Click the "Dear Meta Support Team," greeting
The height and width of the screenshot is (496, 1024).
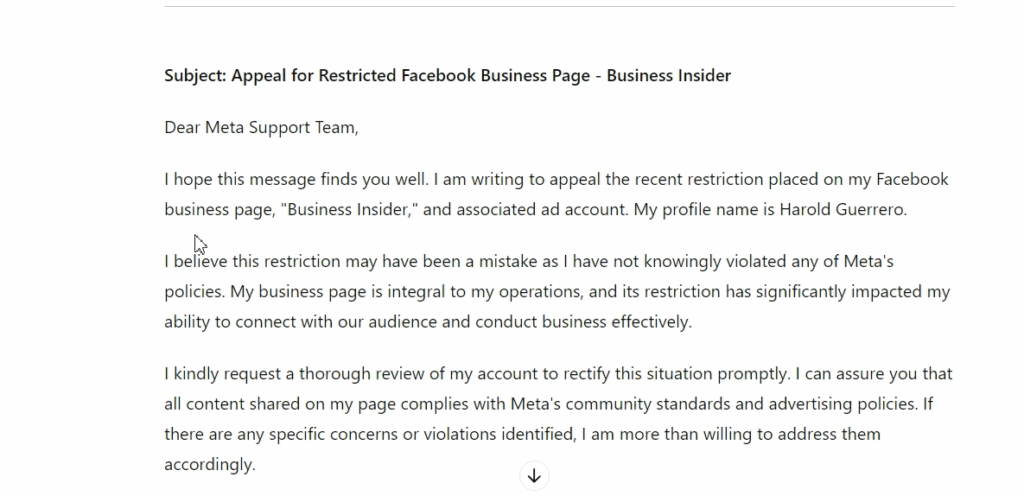(x=261, y=127)
